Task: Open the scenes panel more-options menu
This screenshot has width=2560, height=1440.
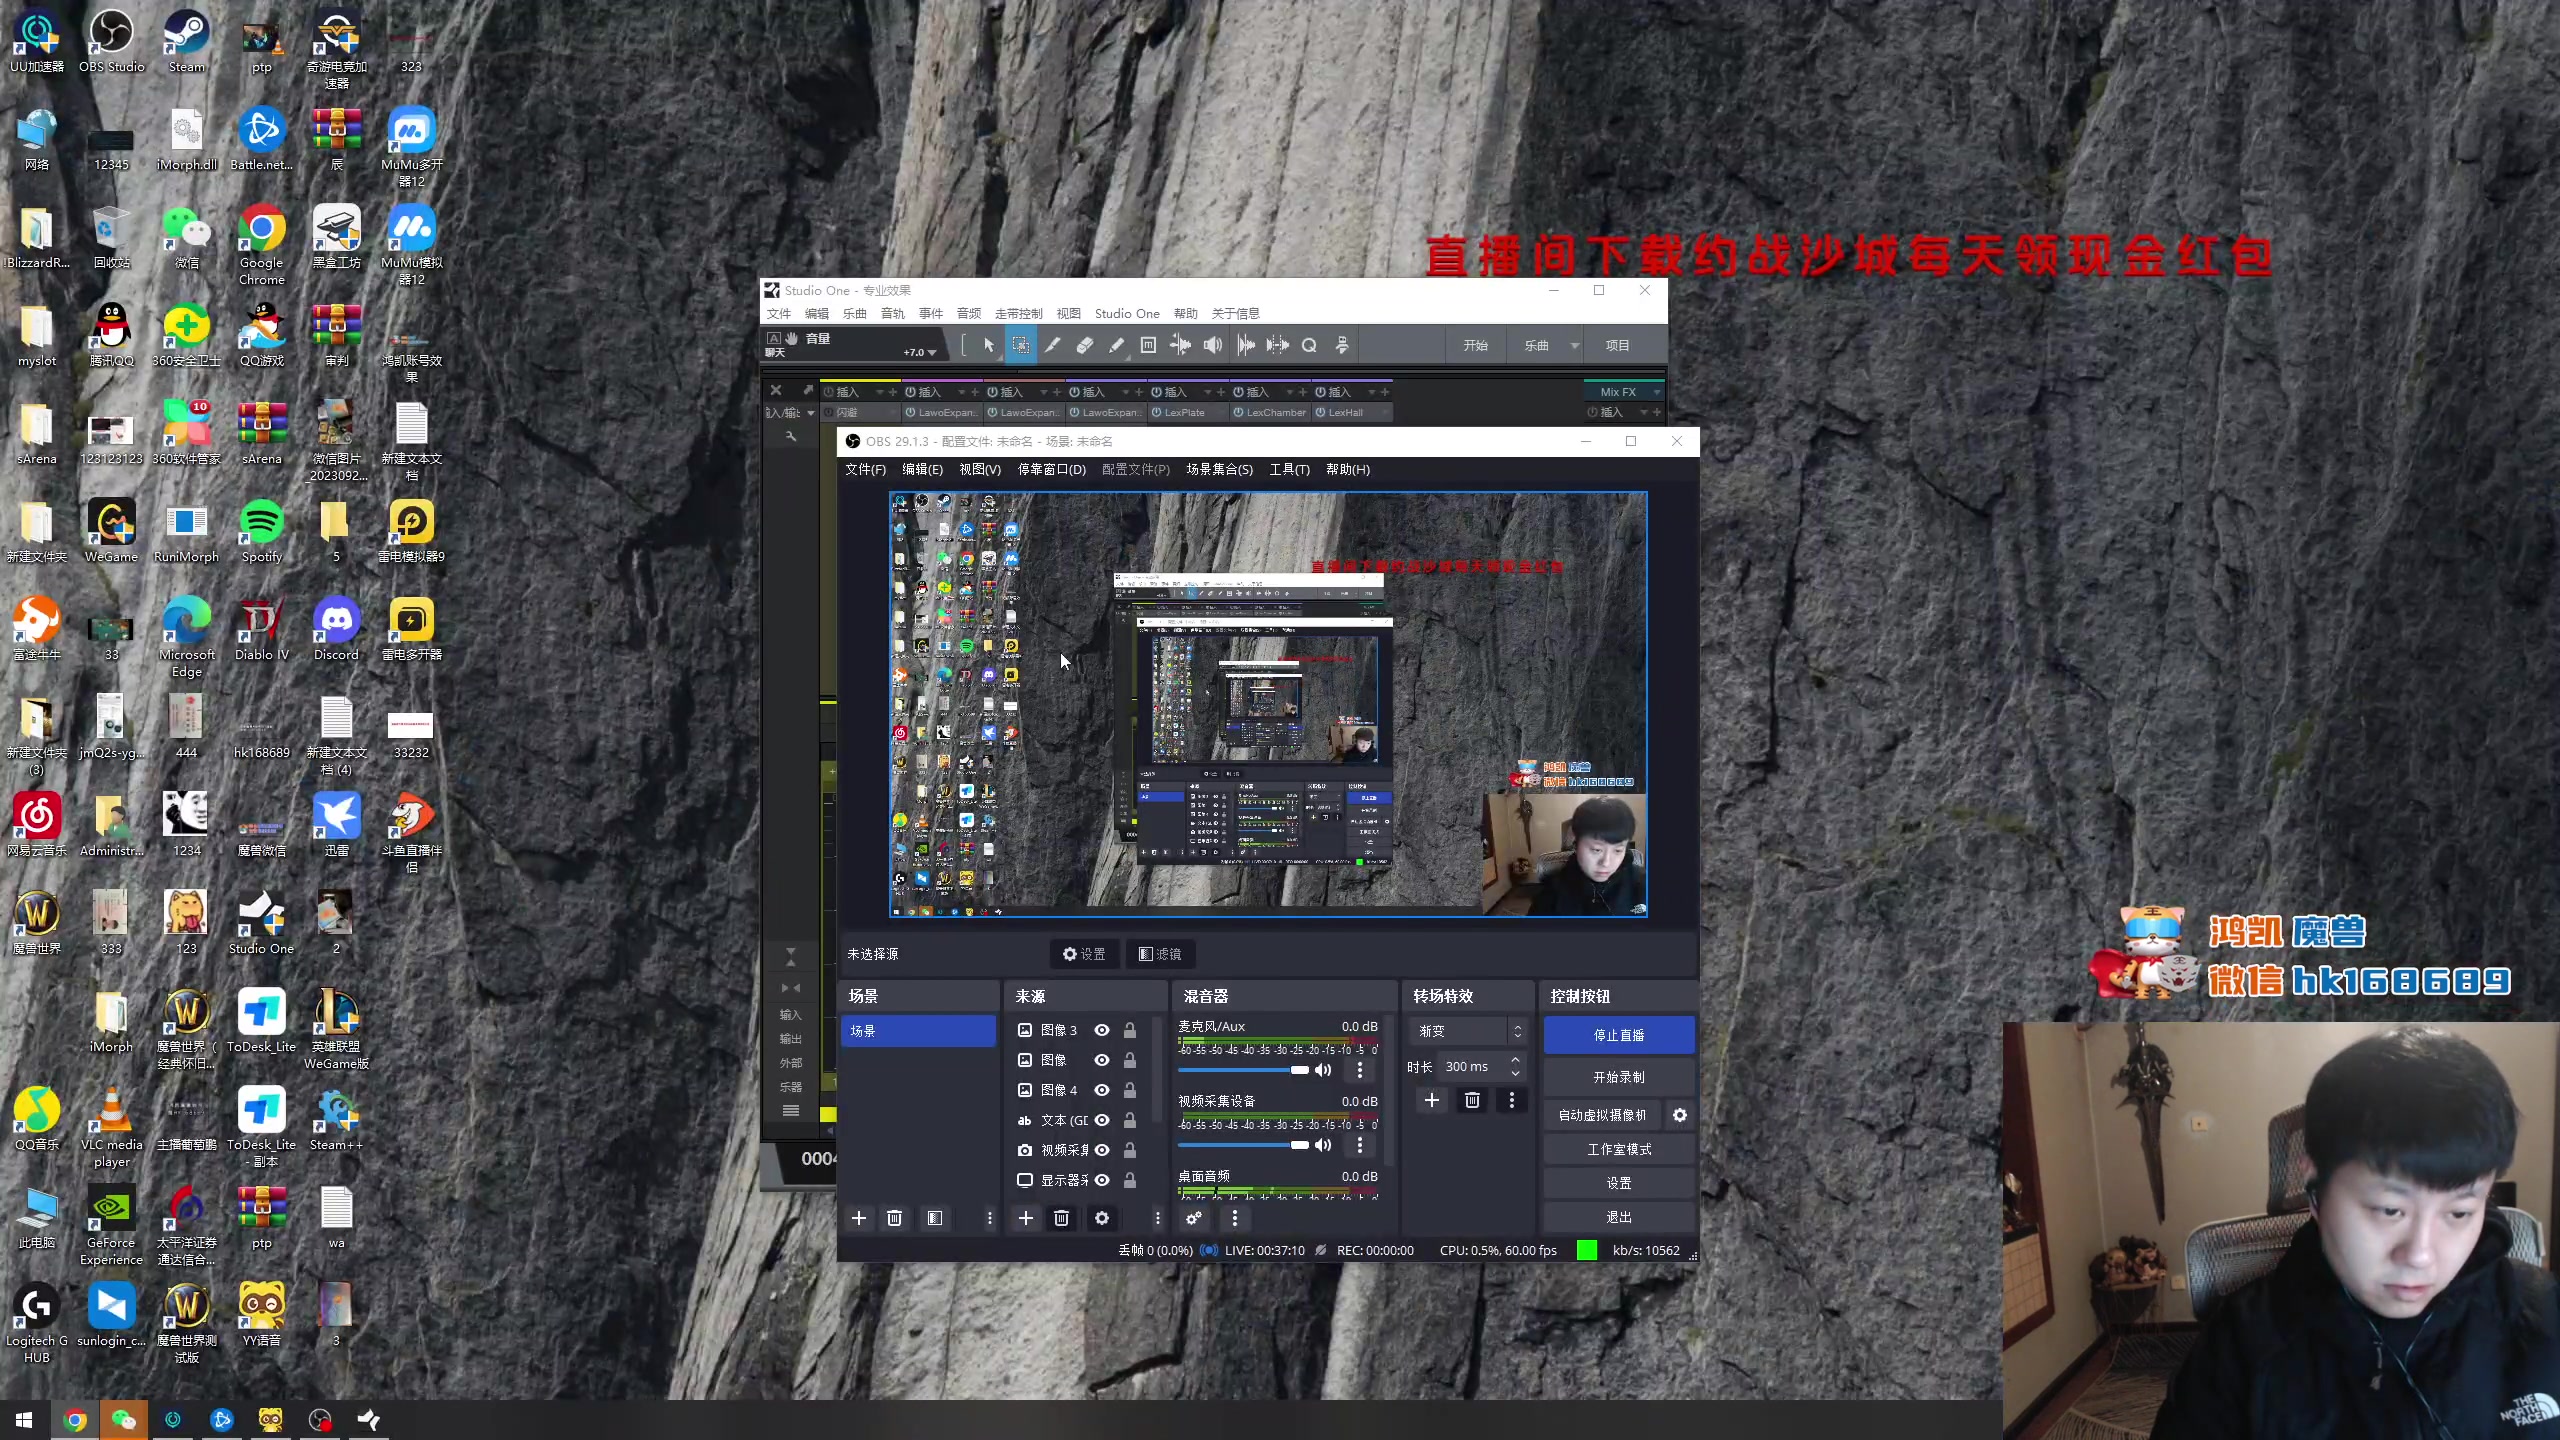Action: (989, 1218)
